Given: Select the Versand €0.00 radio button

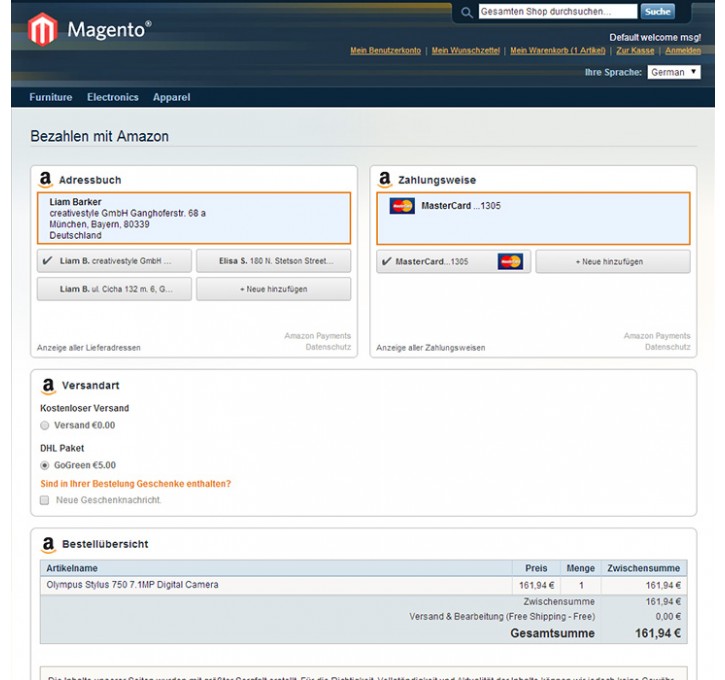Looking at the screenshot, I should 44,425.
